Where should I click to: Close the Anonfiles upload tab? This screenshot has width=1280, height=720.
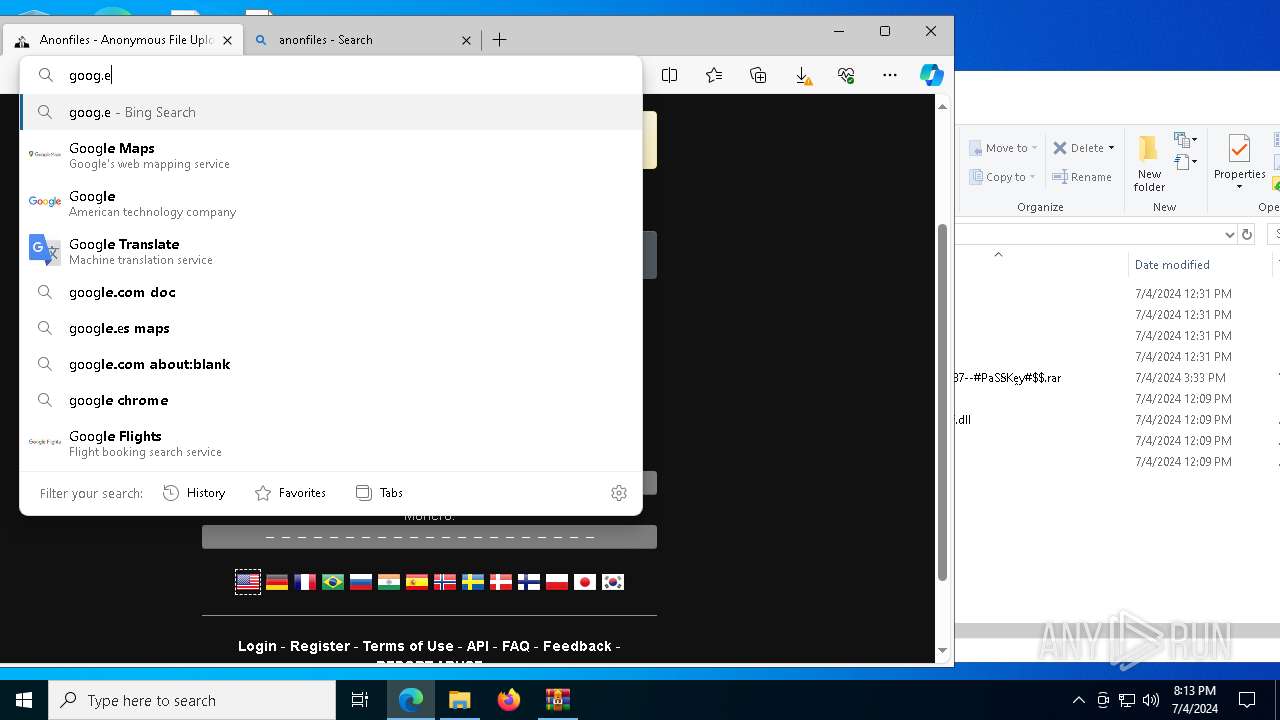click(227, 40)
